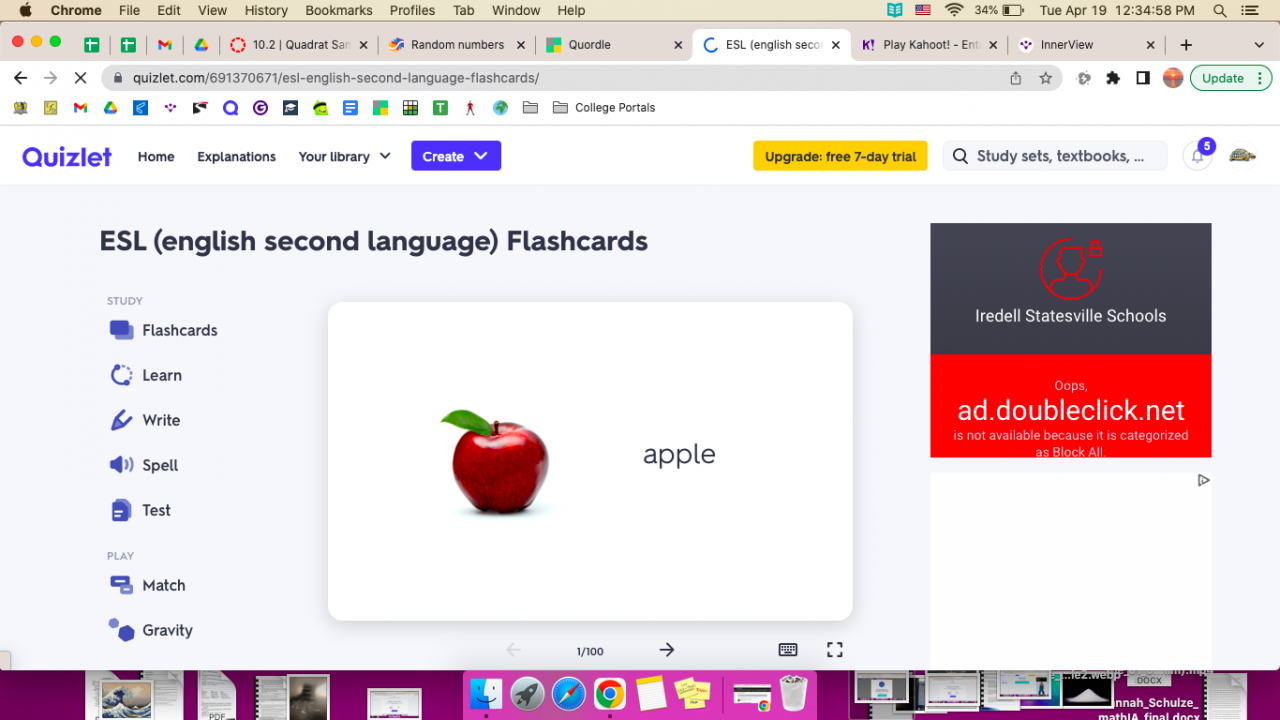Open Finder from the Dock
This screenshot has width=1280, height=720.
487,693
